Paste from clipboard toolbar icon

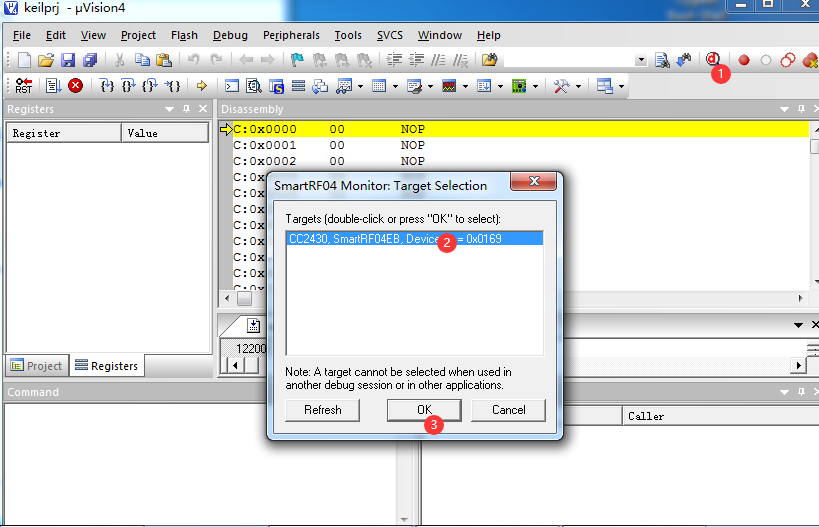[x=164, y=60]
